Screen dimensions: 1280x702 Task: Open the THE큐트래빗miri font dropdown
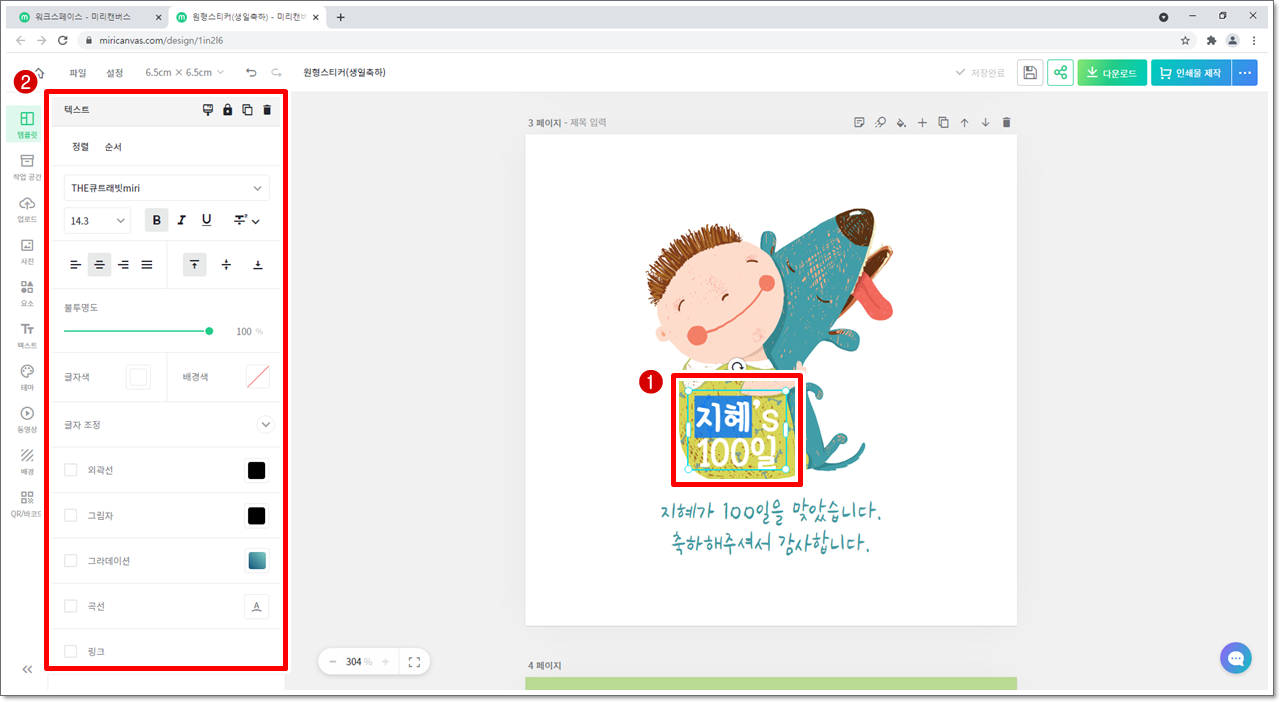[167, 188]
